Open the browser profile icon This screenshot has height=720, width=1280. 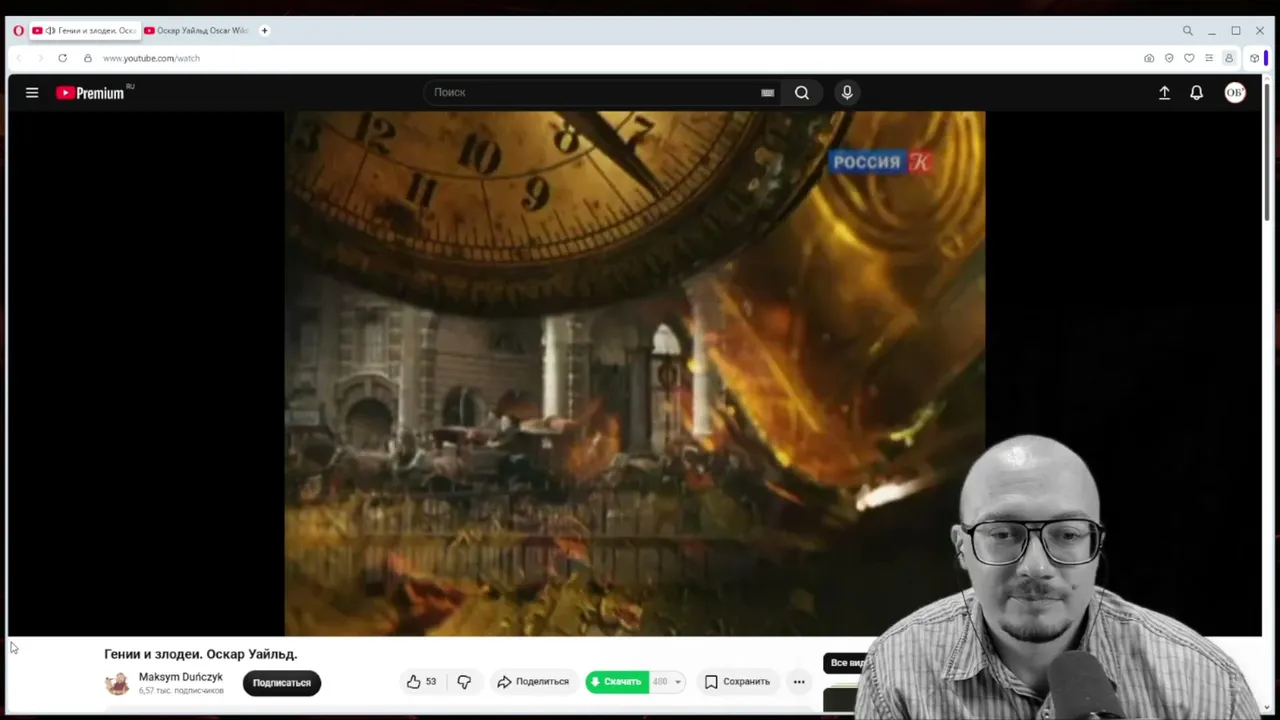[1229, 58]
